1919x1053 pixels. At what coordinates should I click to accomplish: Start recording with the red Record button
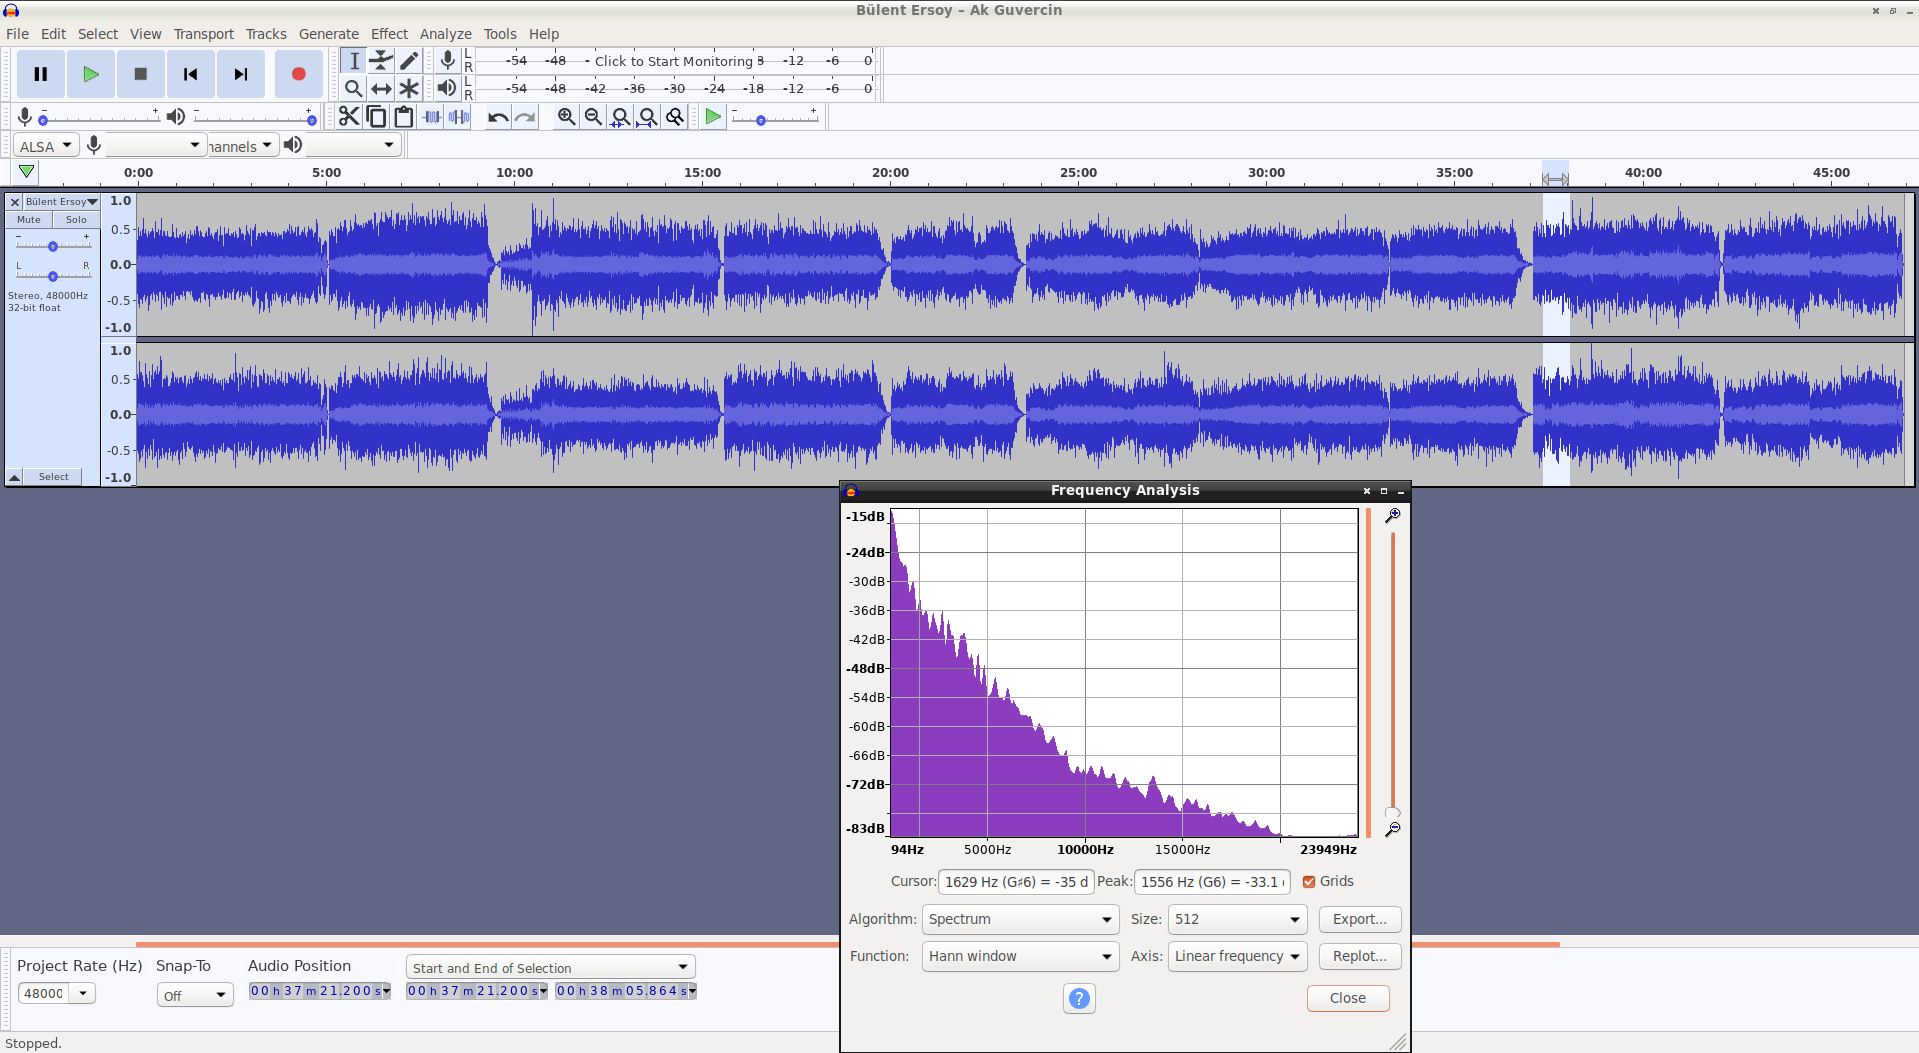coord(298,74)
